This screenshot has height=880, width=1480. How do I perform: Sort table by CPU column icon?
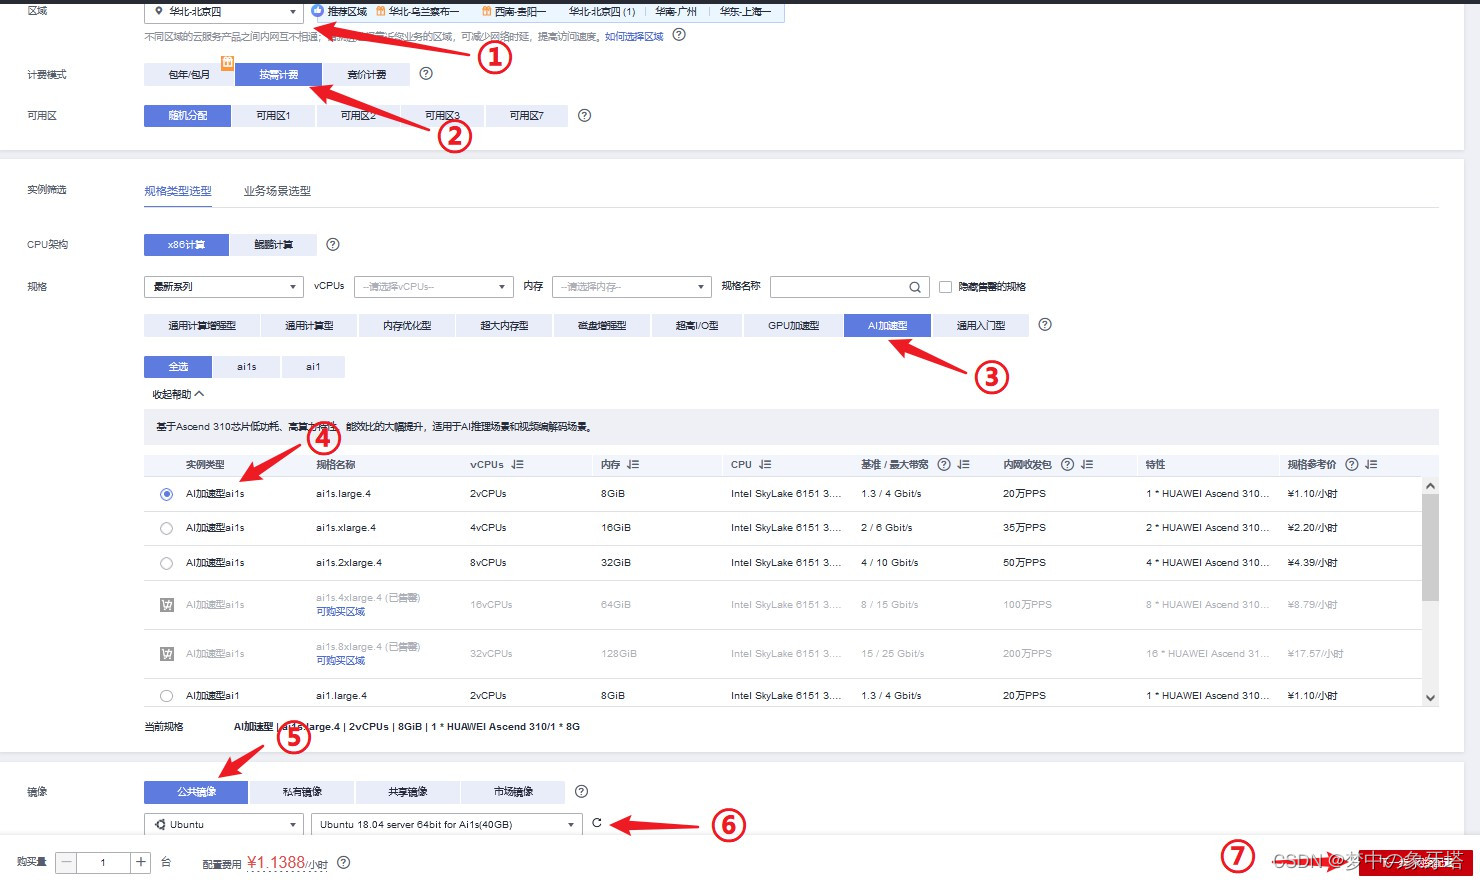(x=765, y=464)
